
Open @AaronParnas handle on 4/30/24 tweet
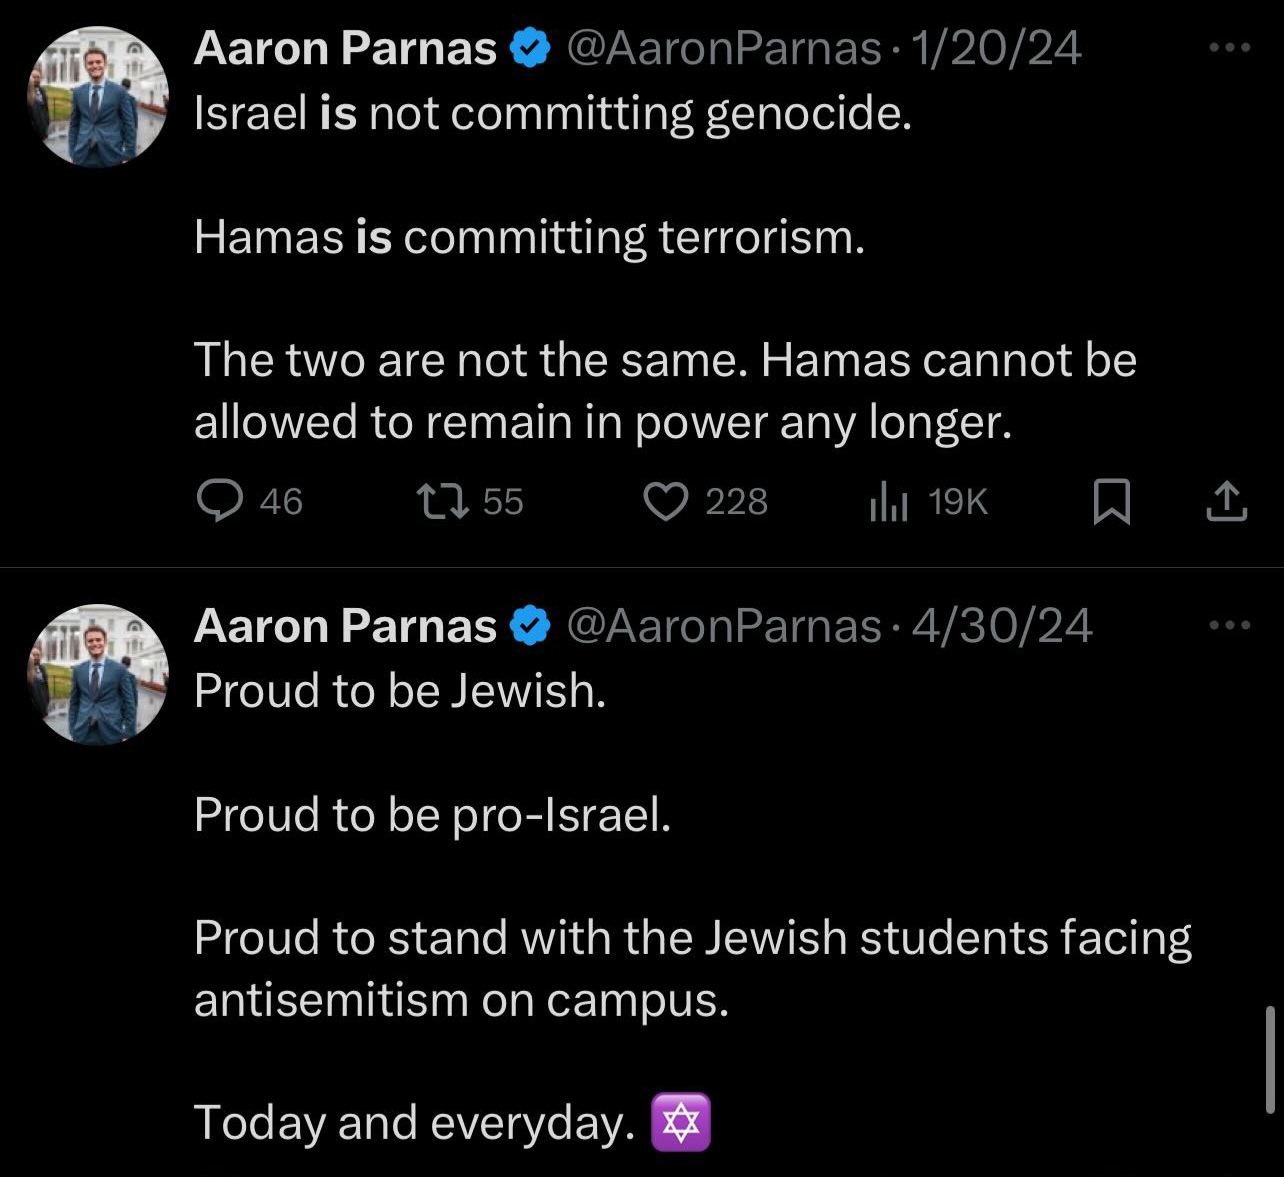coord(724,626)
